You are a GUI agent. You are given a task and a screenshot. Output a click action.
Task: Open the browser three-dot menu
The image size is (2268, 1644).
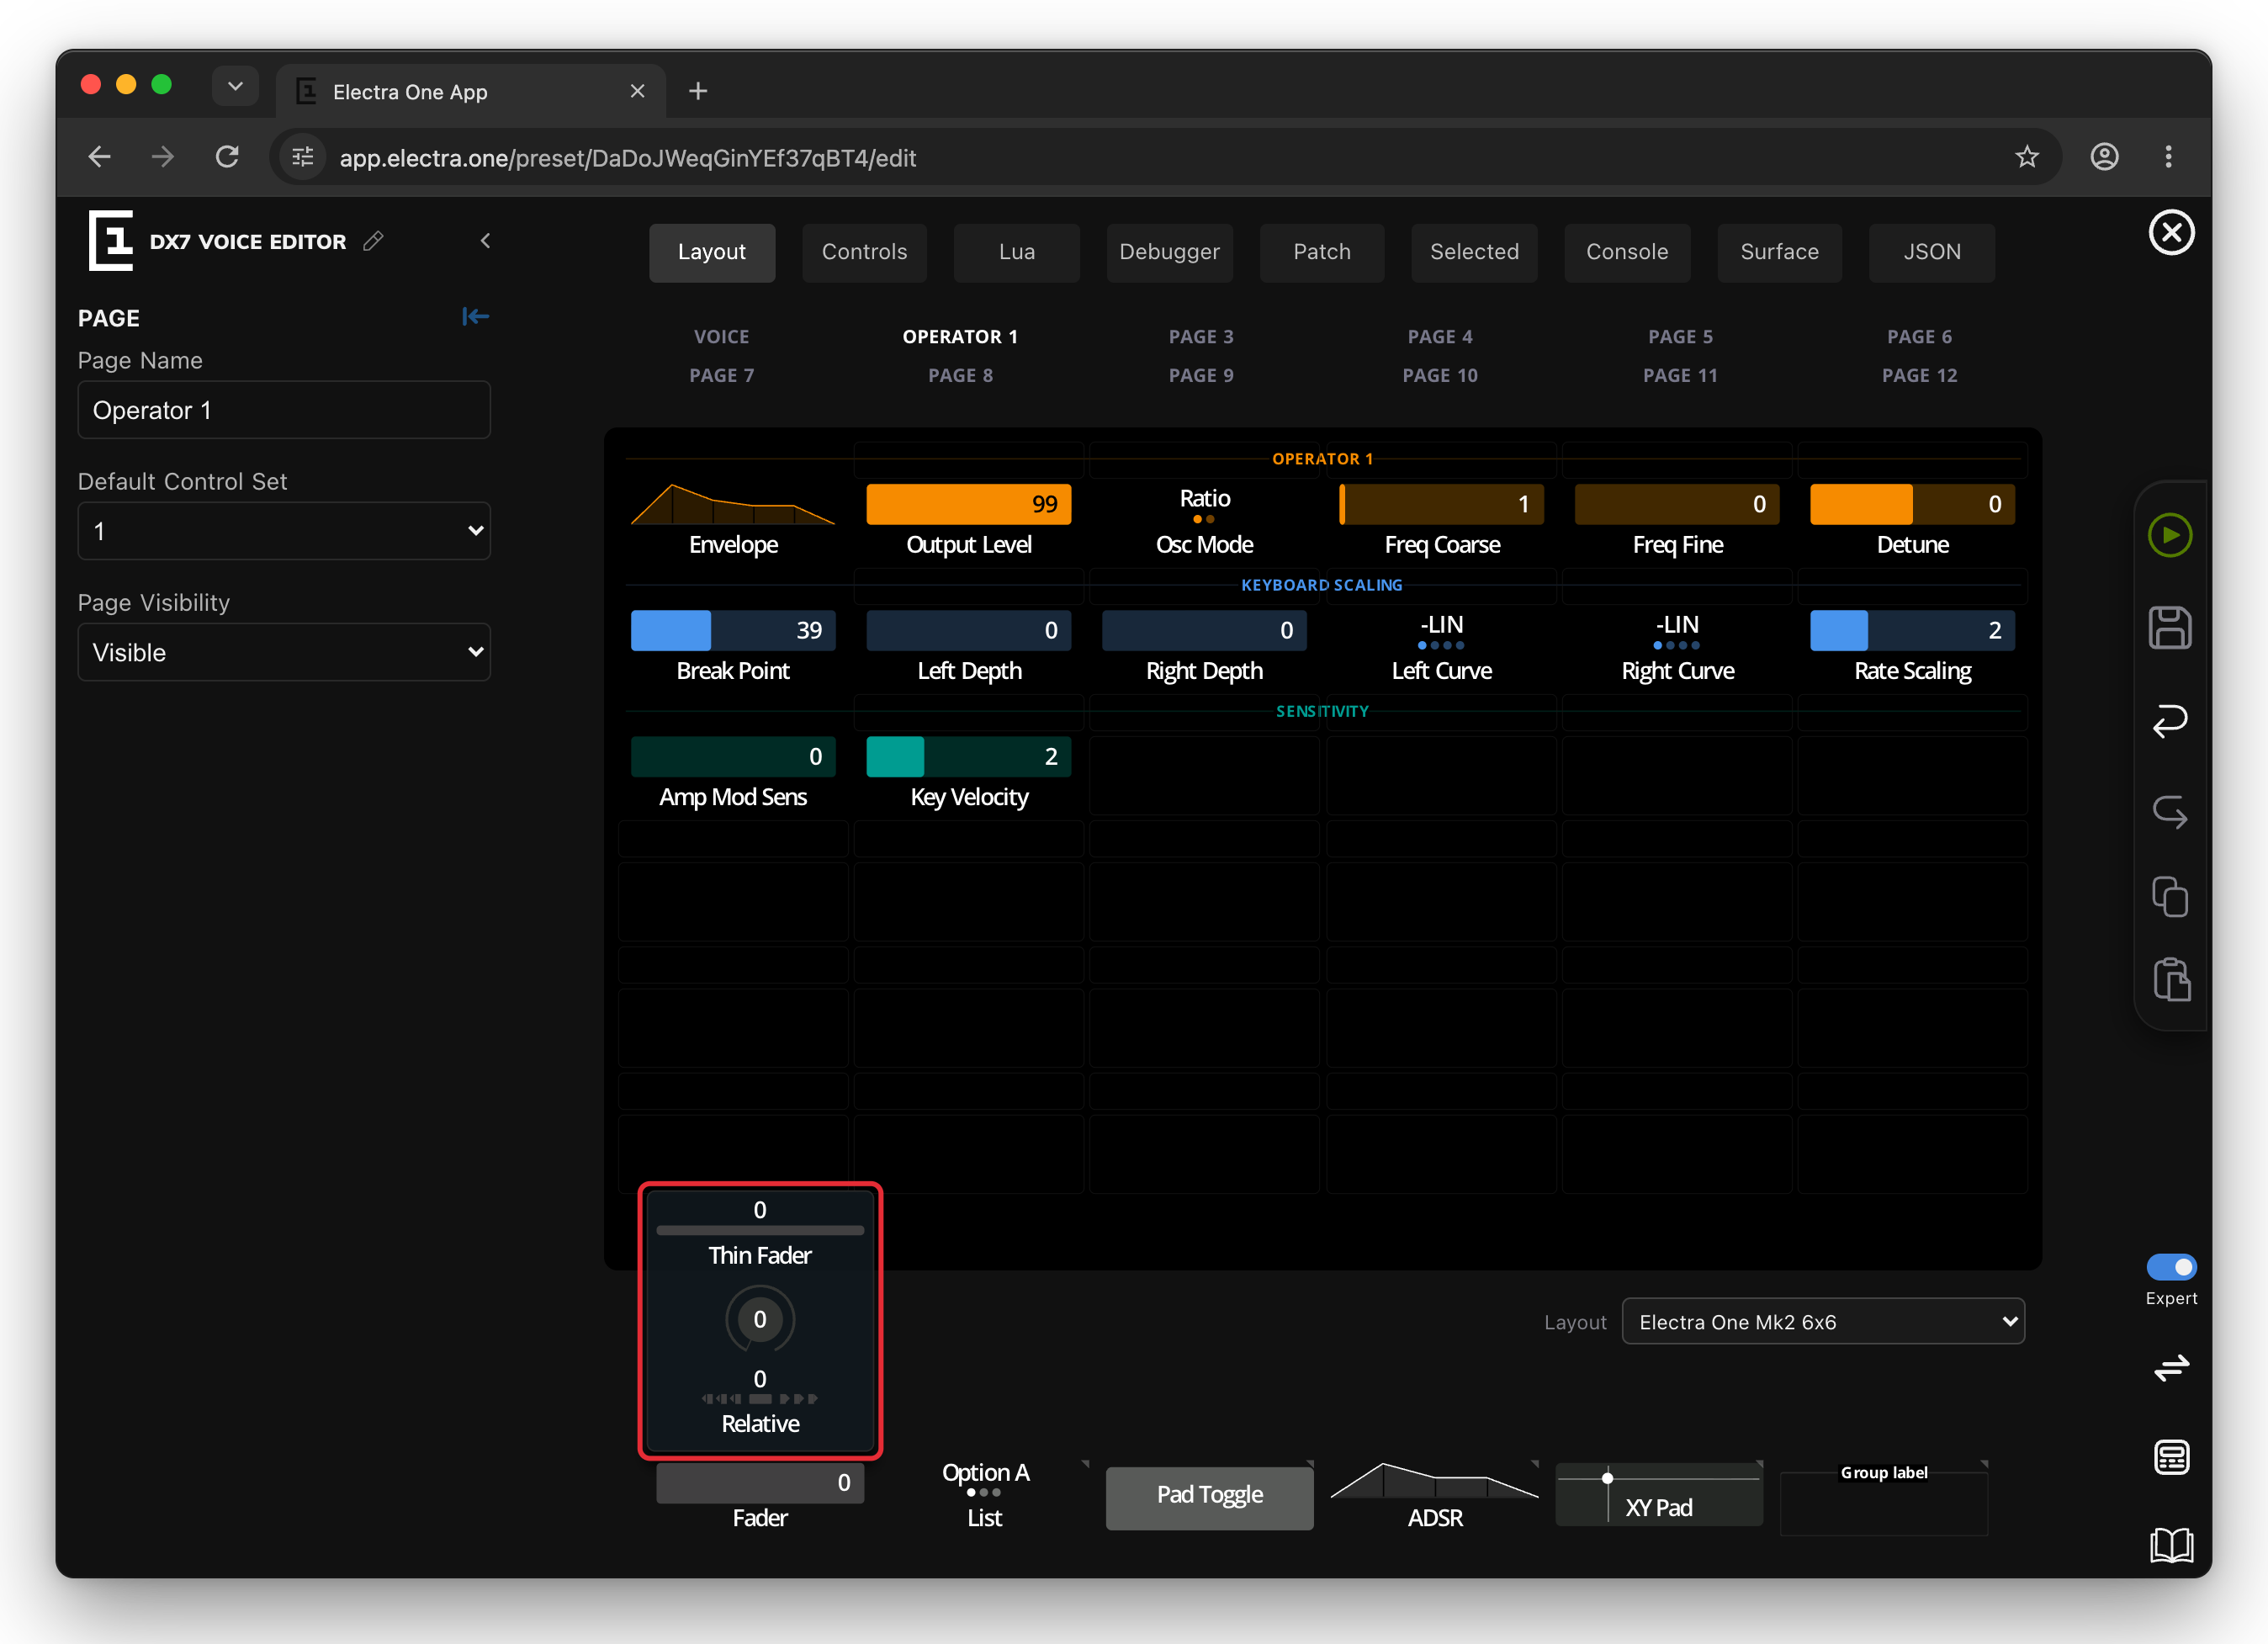2168,157
